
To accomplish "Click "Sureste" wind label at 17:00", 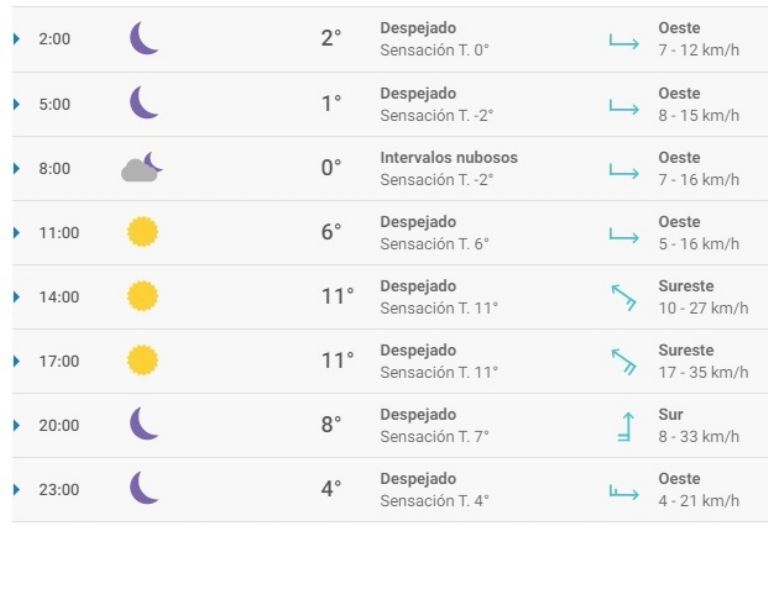I will click(686, 351).
